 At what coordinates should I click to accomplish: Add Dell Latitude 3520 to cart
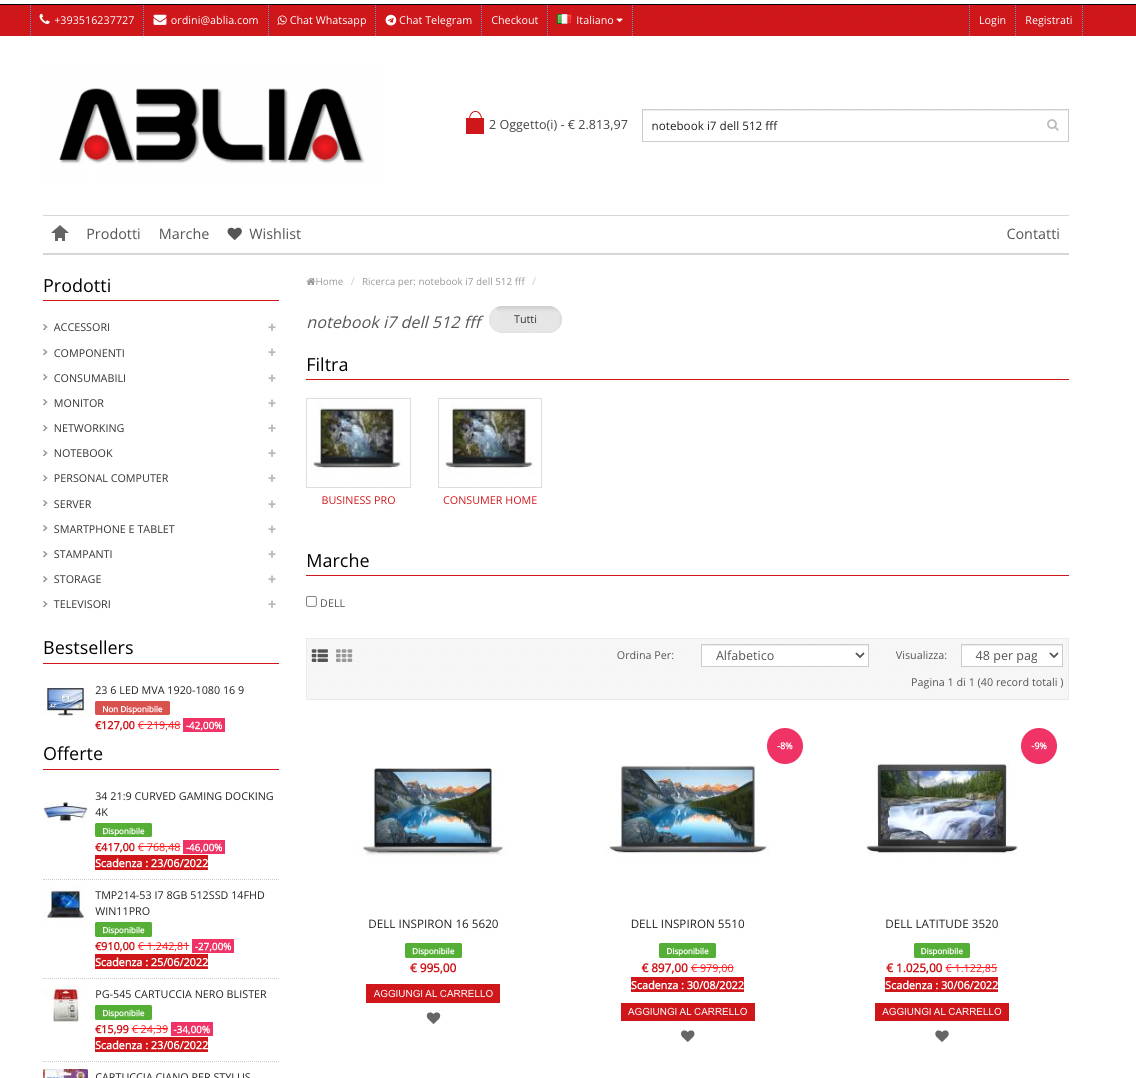coord(941,1011)
